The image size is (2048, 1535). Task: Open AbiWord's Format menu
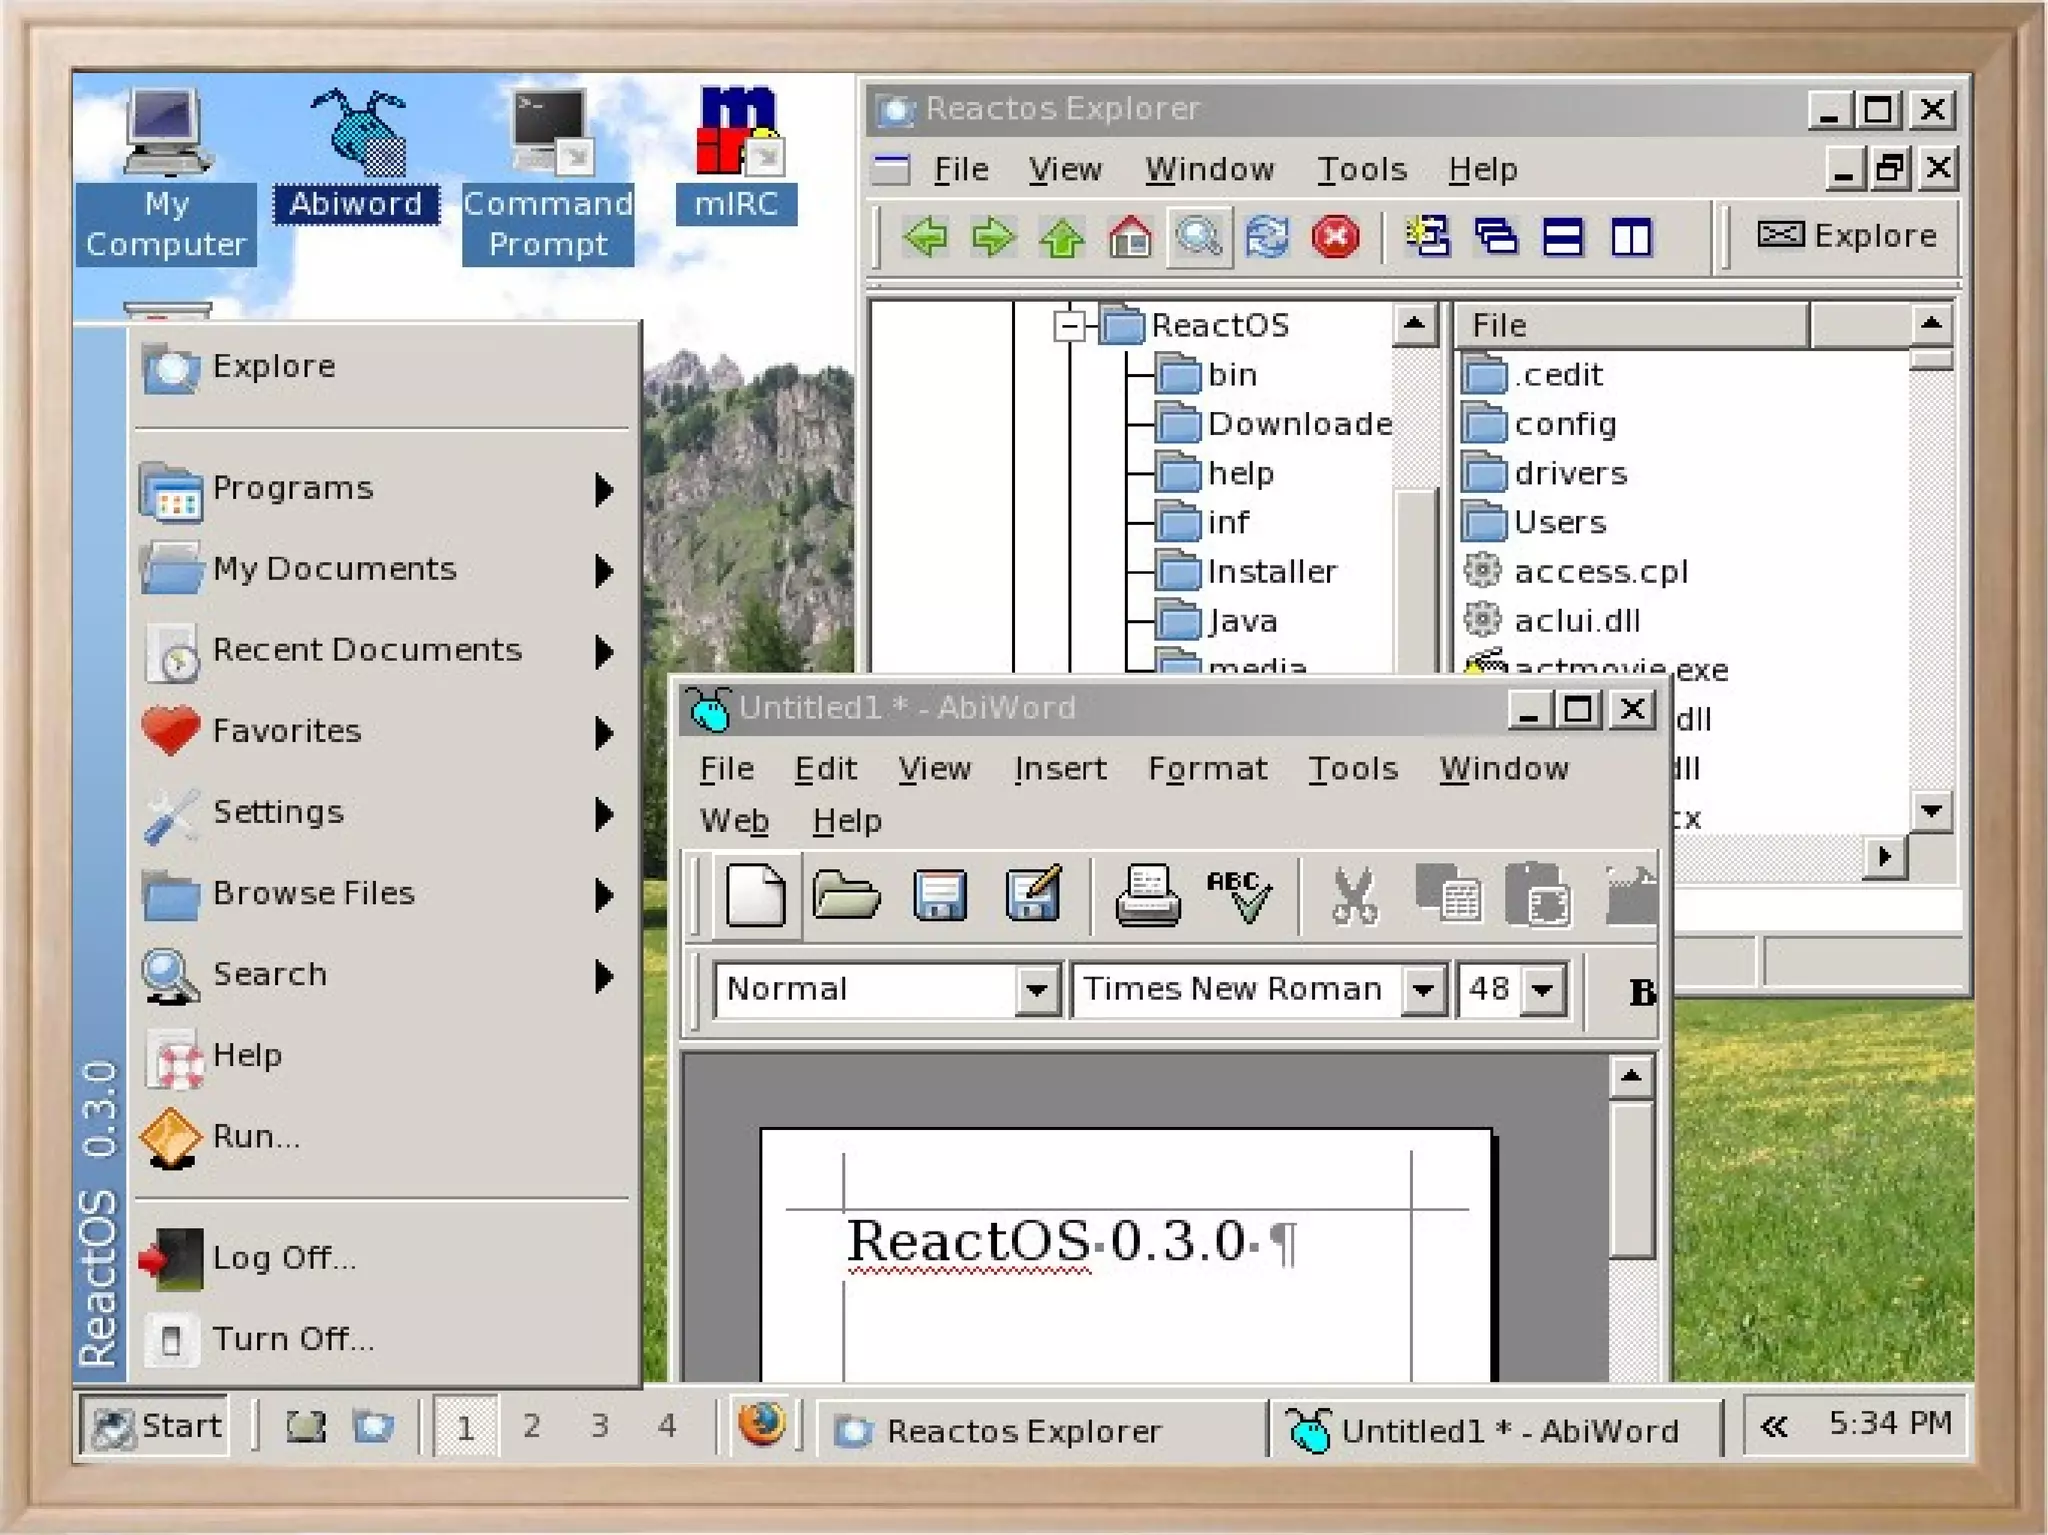click(1207, 768)
